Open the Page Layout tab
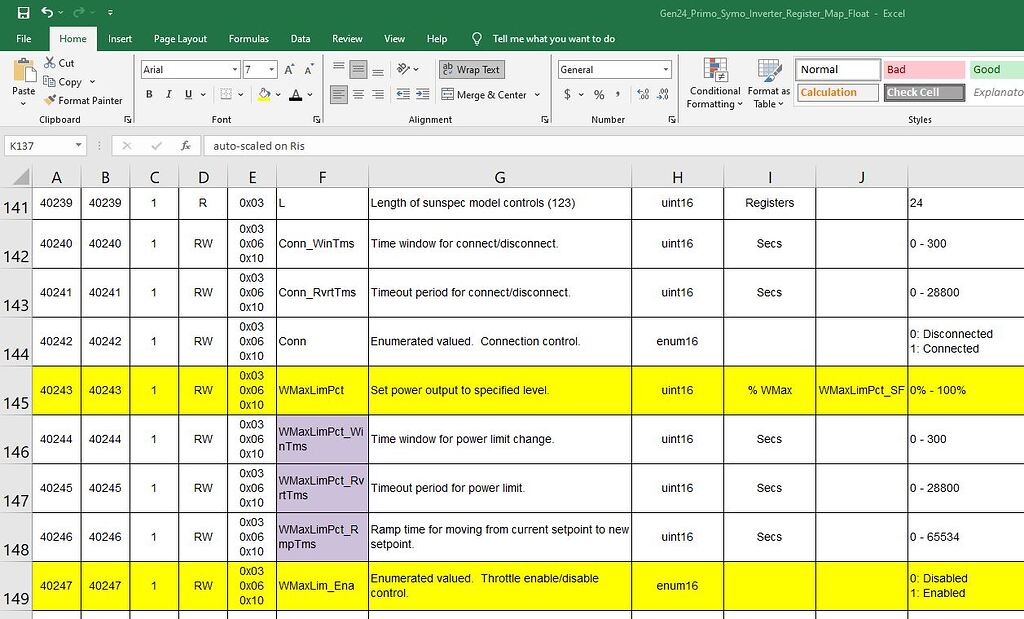 click(x=180, y=39)
